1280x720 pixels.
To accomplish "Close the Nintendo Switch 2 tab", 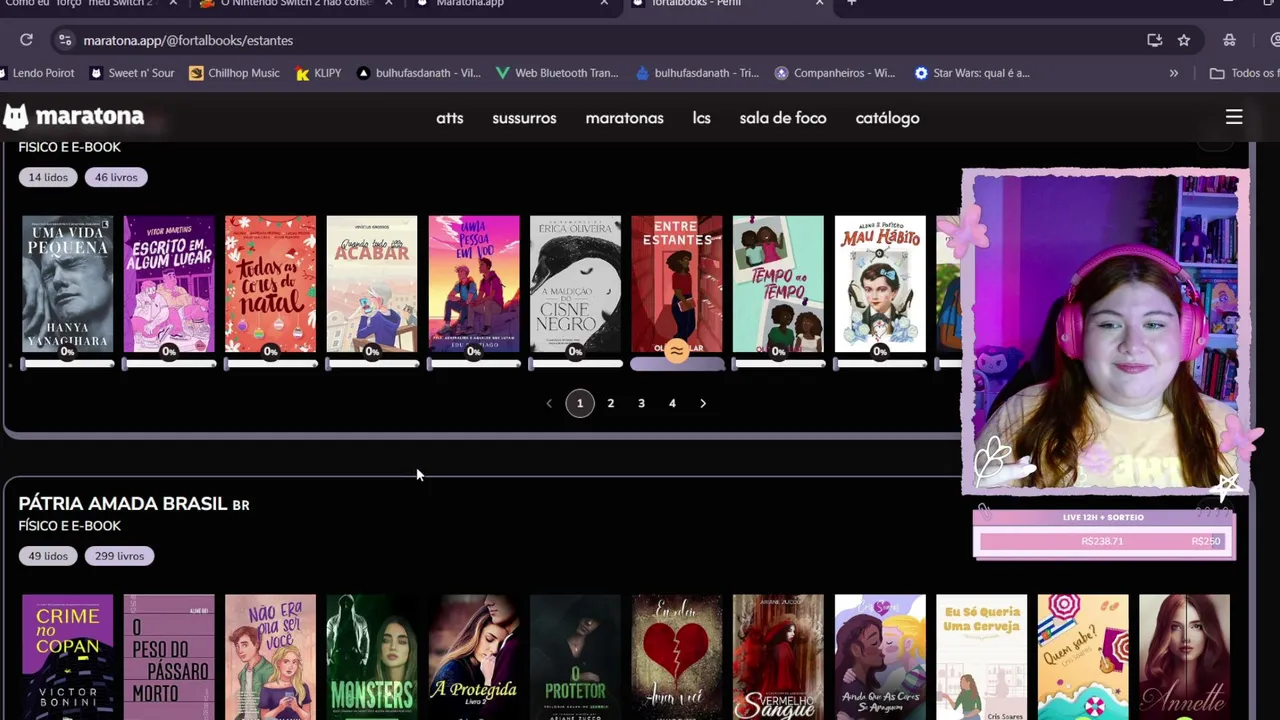I will (389, 3).
